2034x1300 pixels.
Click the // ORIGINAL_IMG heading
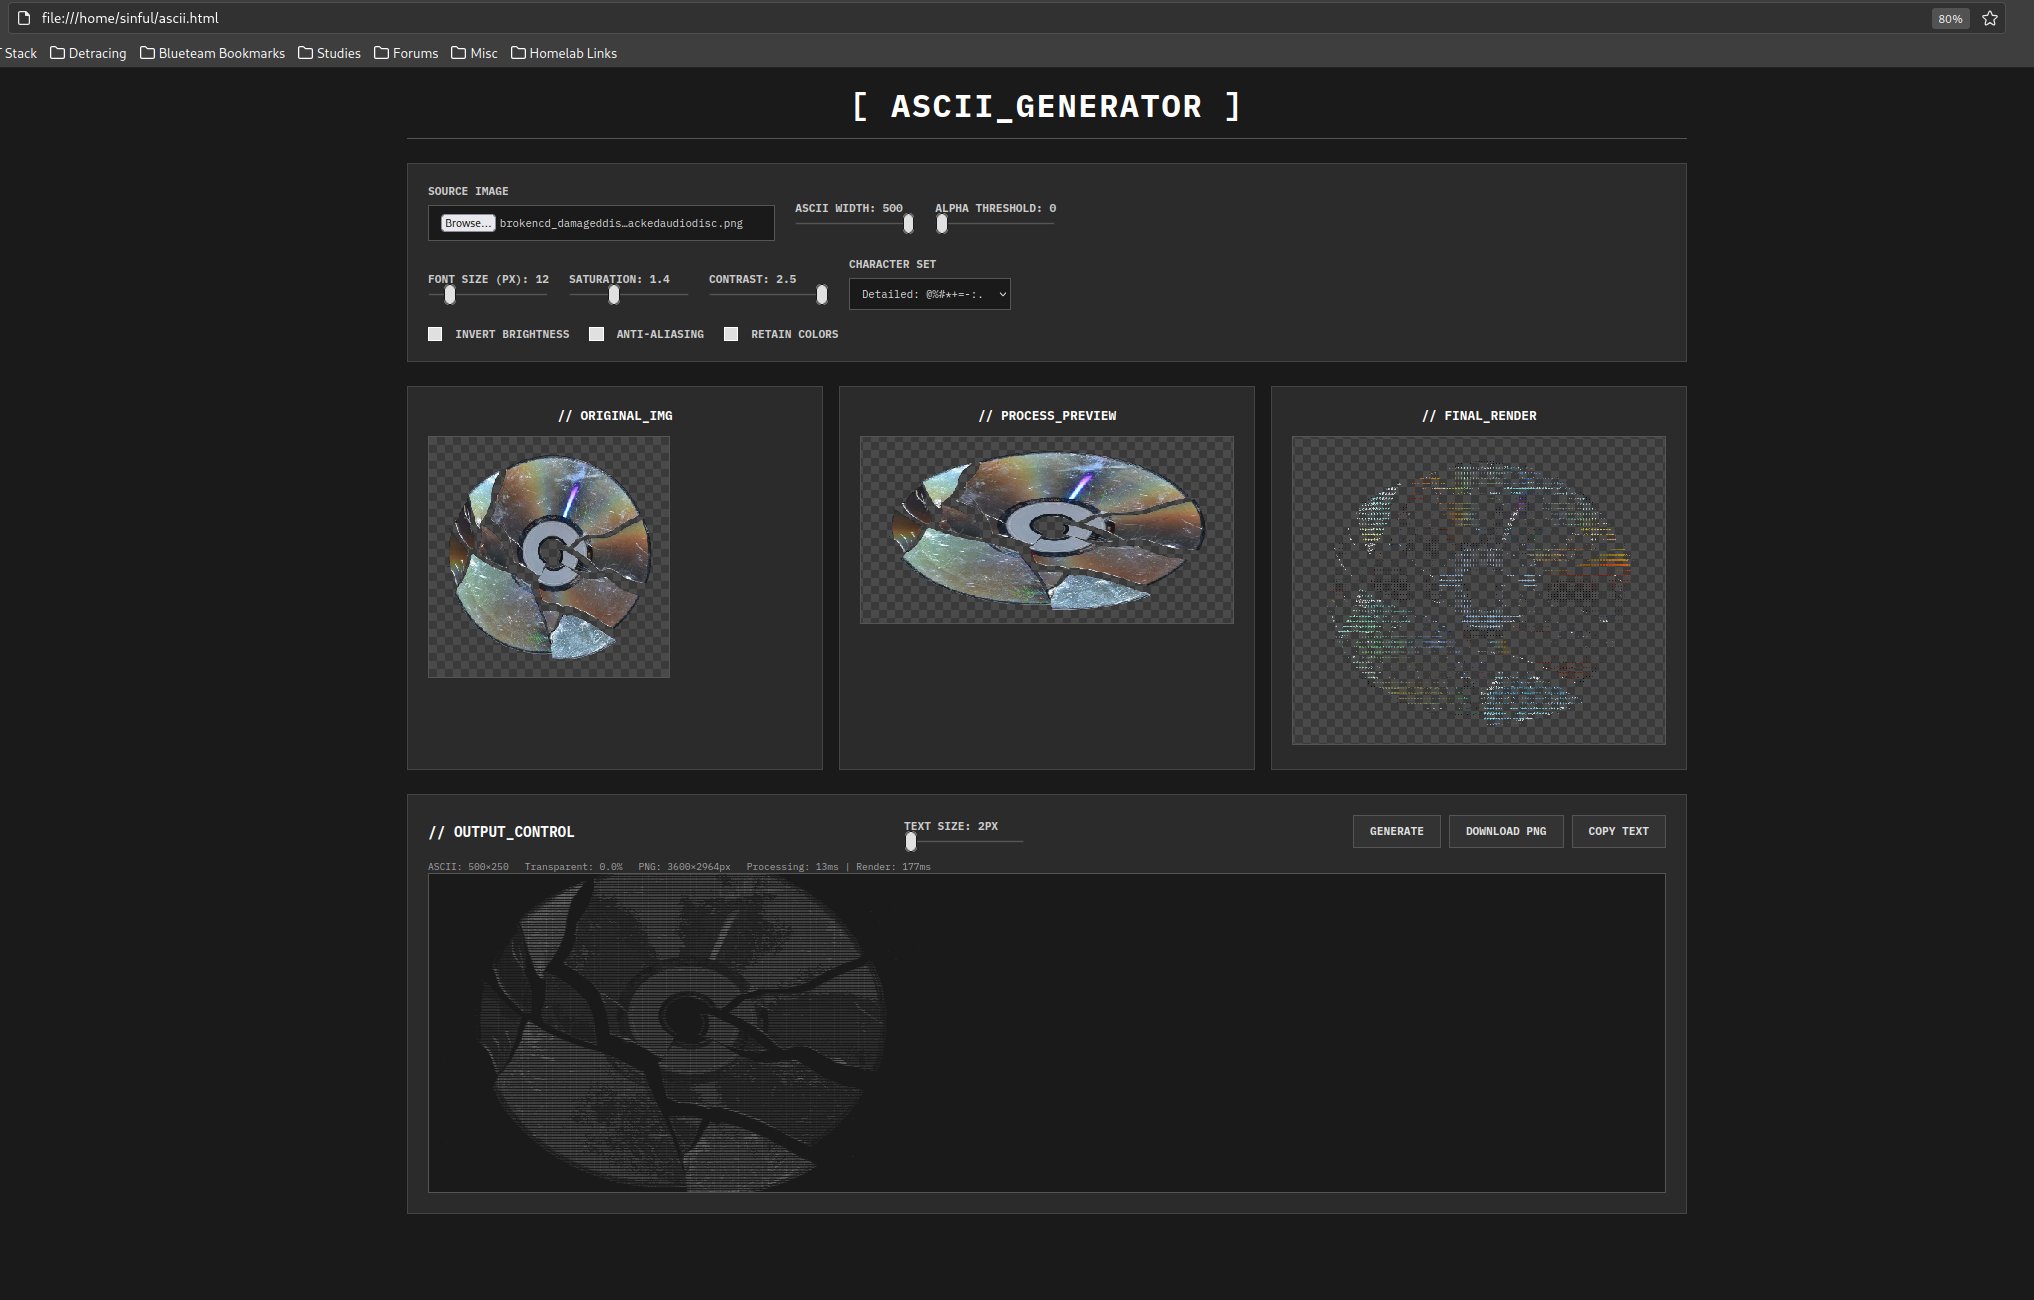[615, 415]
